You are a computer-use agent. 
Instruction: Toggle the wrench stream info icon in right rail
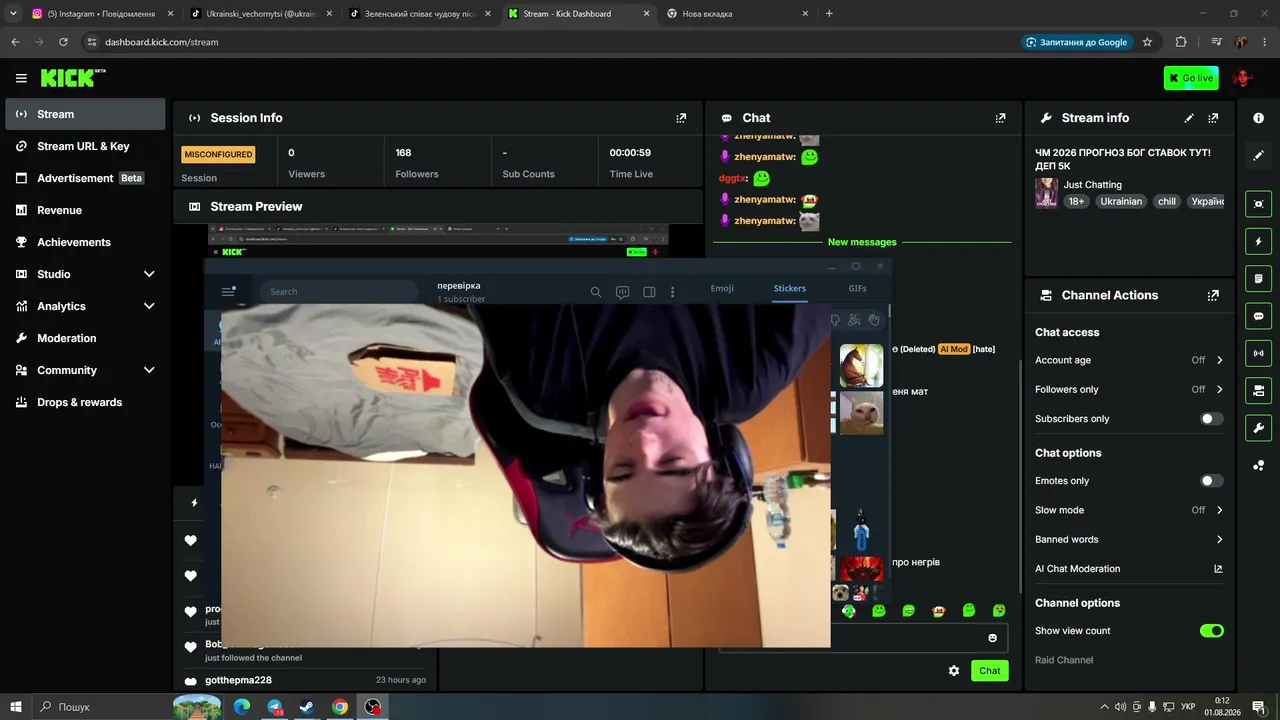(x=1258, y=428)
